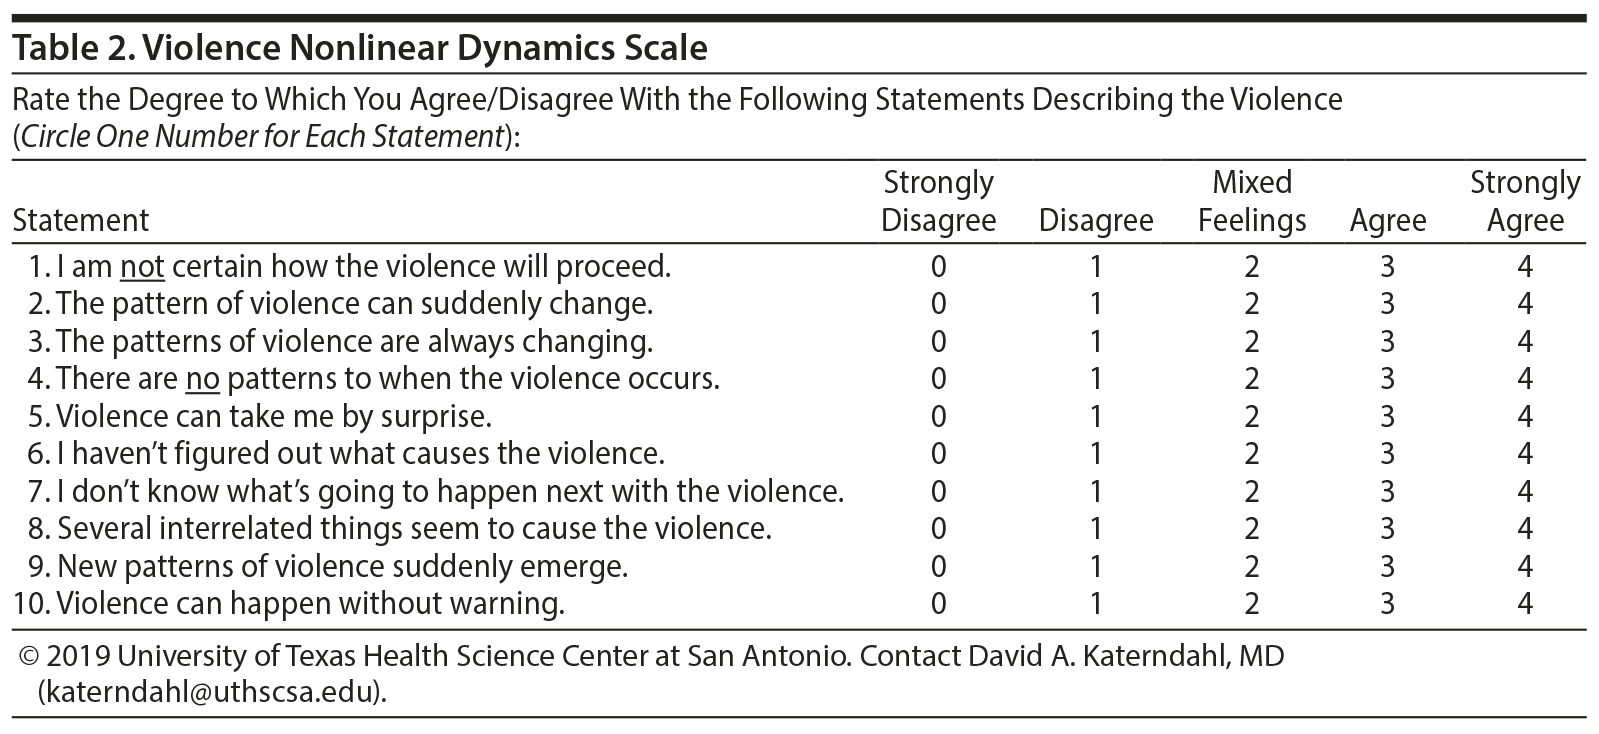Mark 3 for 'no patterns to when violence occurs'
This screenshot has height=734, width=1599.
tap(1388, 379)
